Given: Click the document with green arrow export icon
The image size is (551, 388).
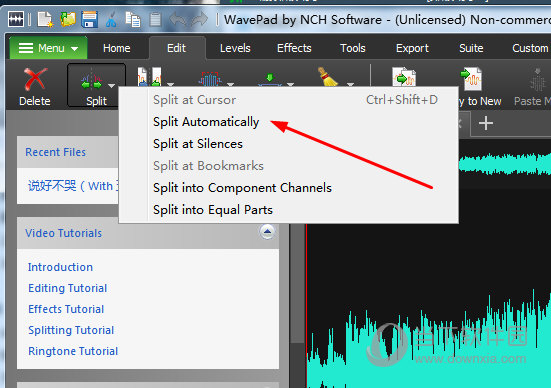Looking at the screenshot, I should [x=404, y=77].
